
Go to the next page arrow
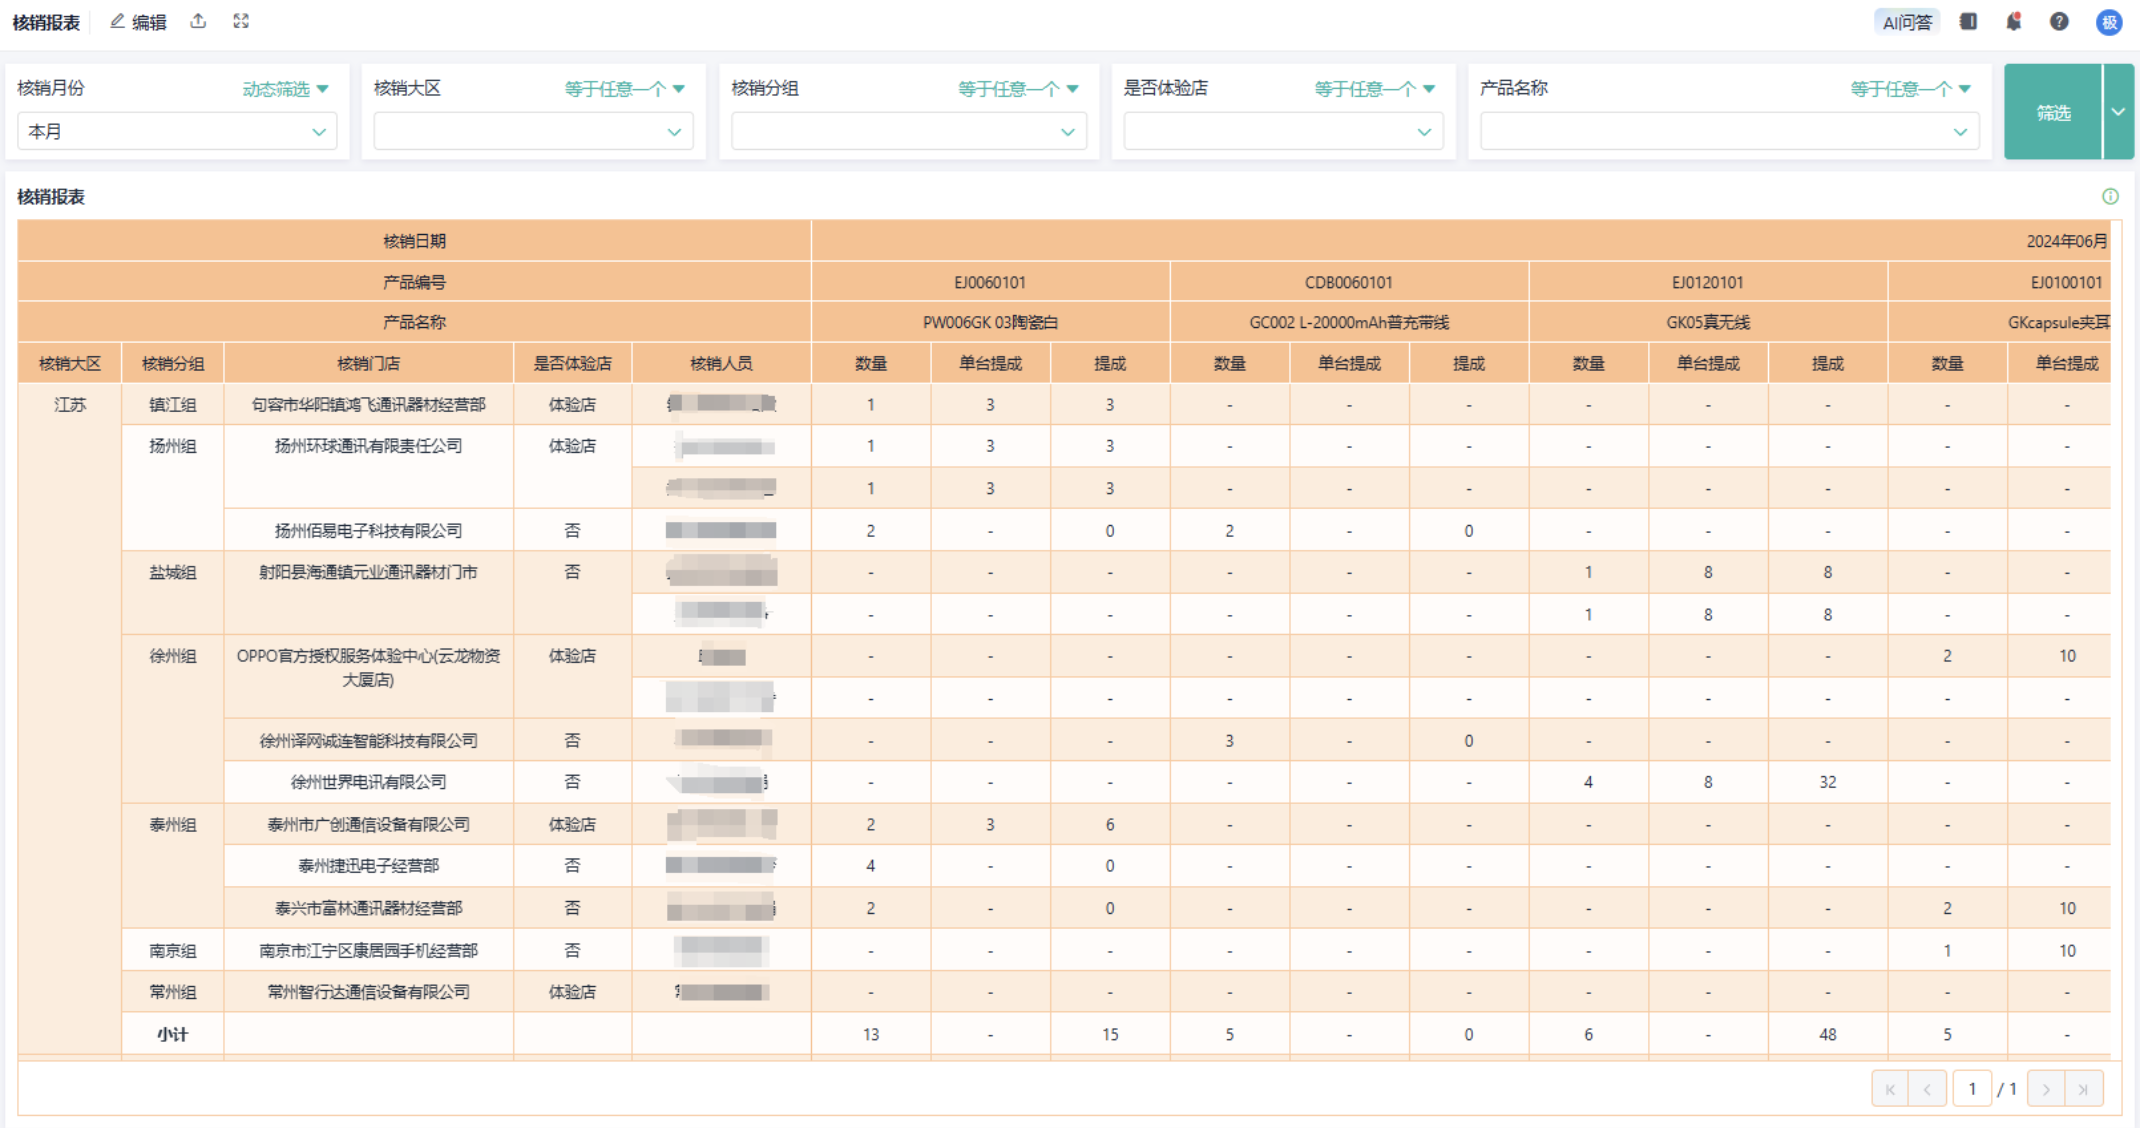pos(2046,1089)
